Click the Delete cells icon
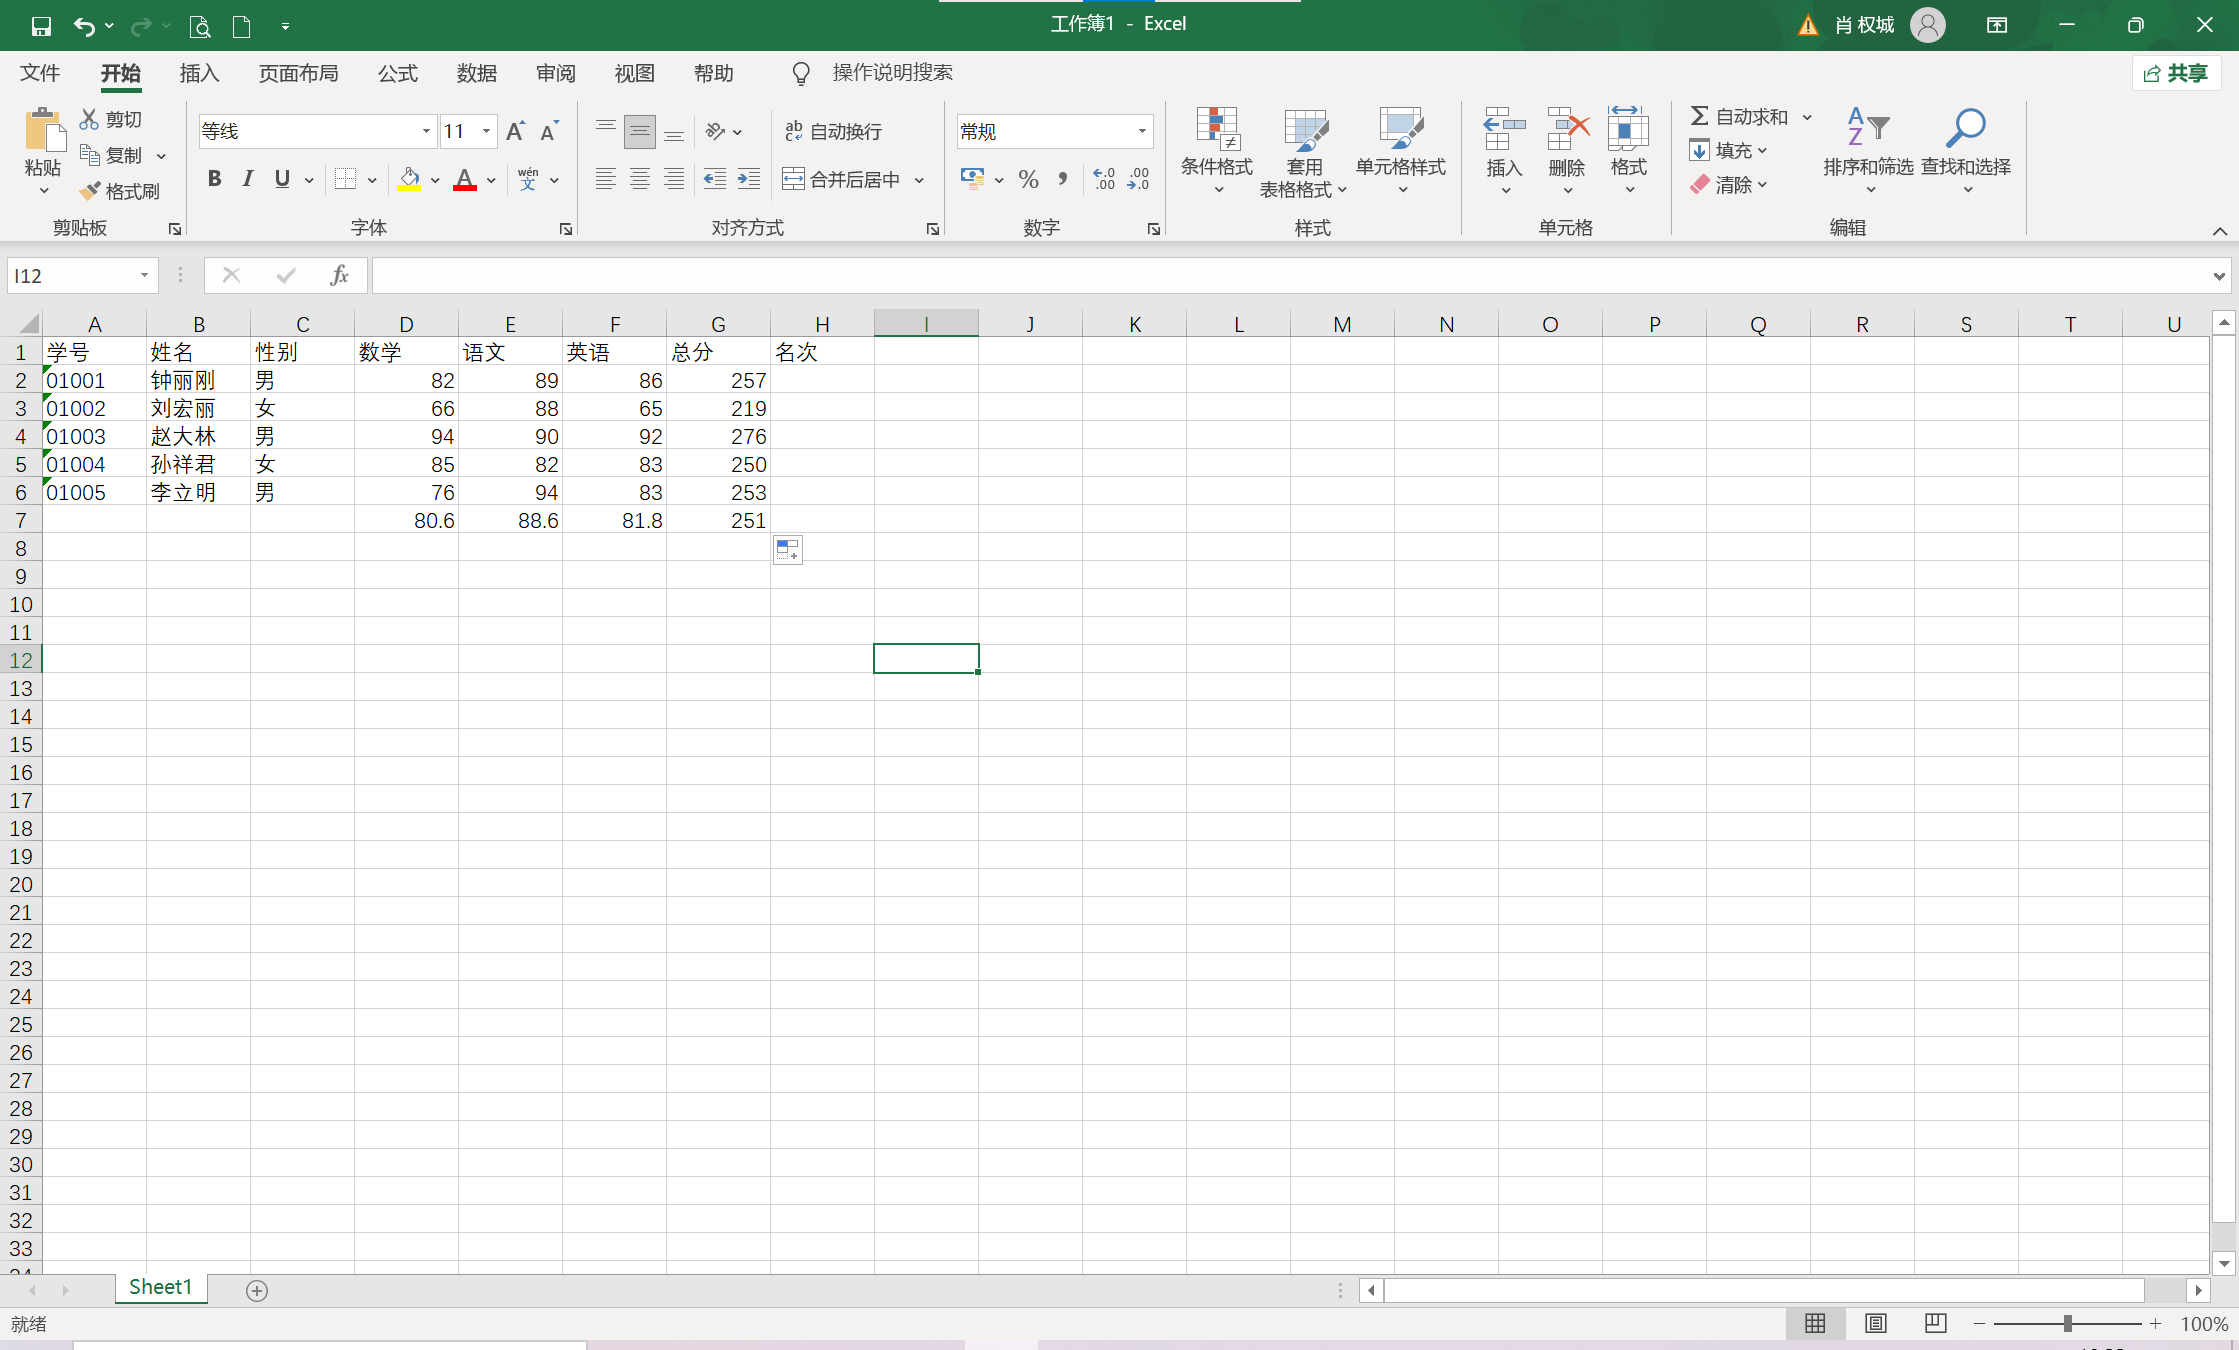Screen dimensions: 2239x1350 tap(1566, 130)
